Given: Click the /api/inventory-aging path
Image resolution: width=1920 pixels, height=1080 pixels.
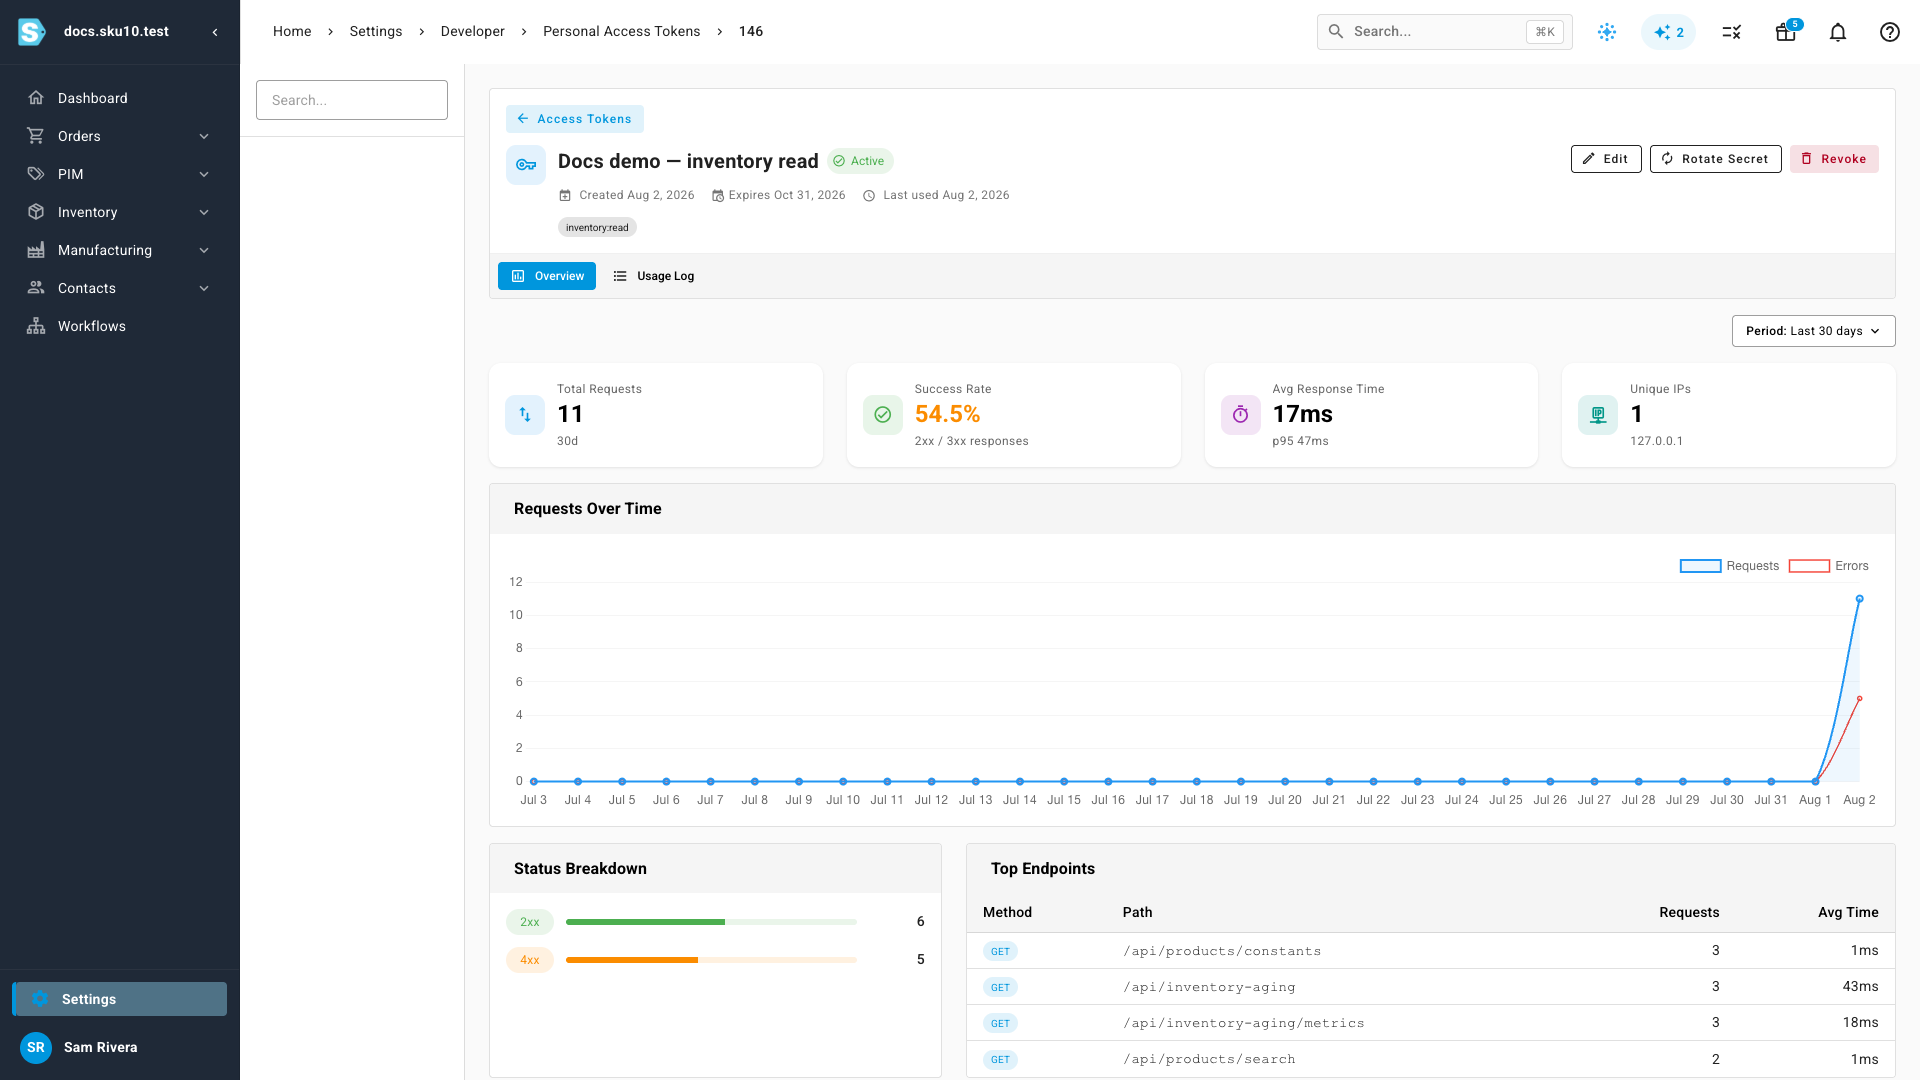Looking at the screenshot, I should pyautogui.click(x=1209, y=987).
